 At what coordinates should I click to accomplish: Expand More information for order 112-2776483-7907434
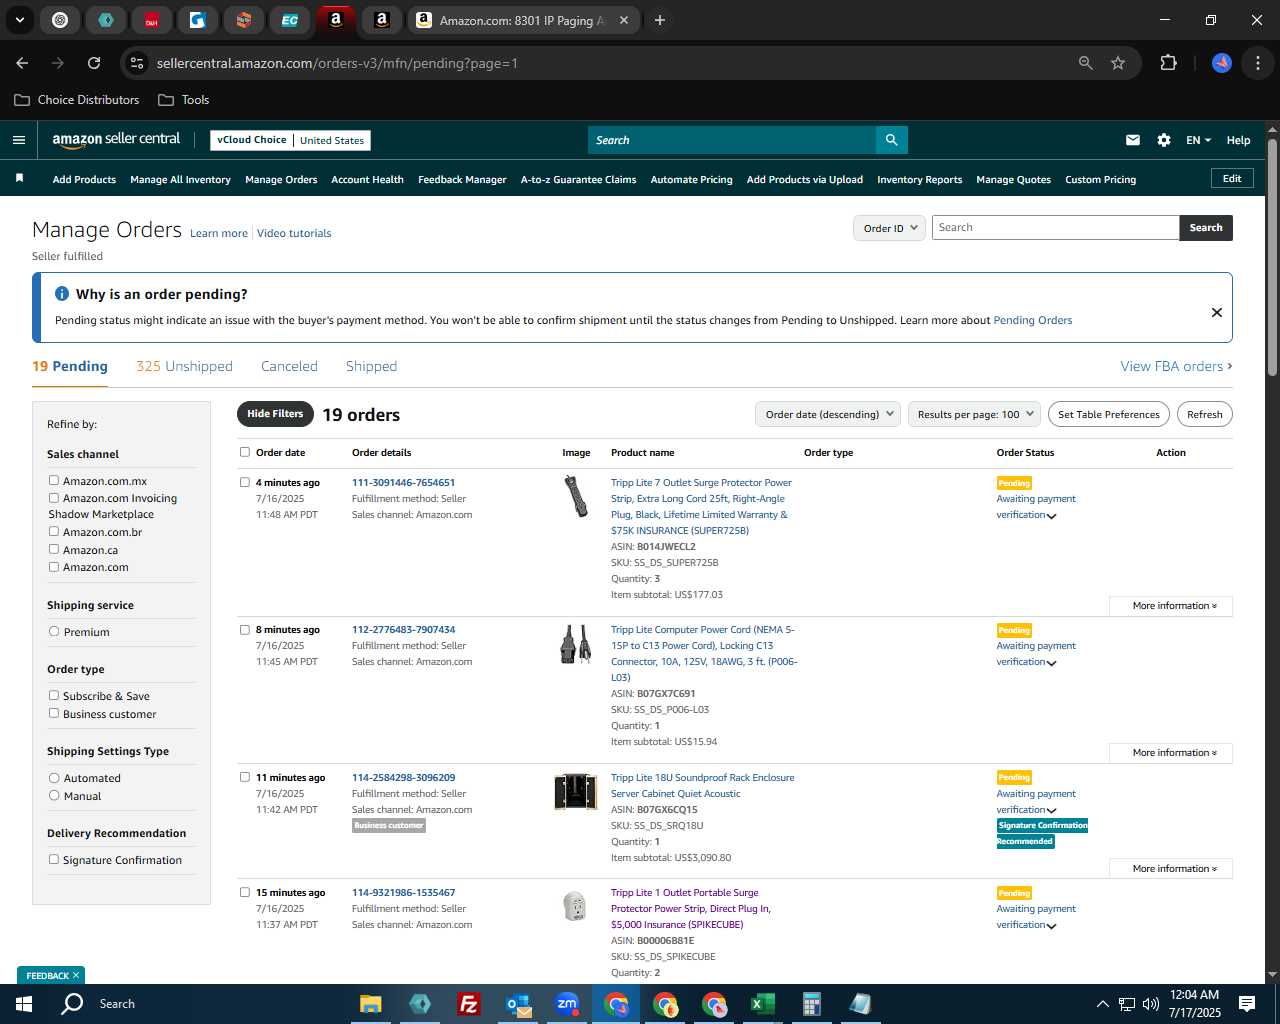[1171, 753]
